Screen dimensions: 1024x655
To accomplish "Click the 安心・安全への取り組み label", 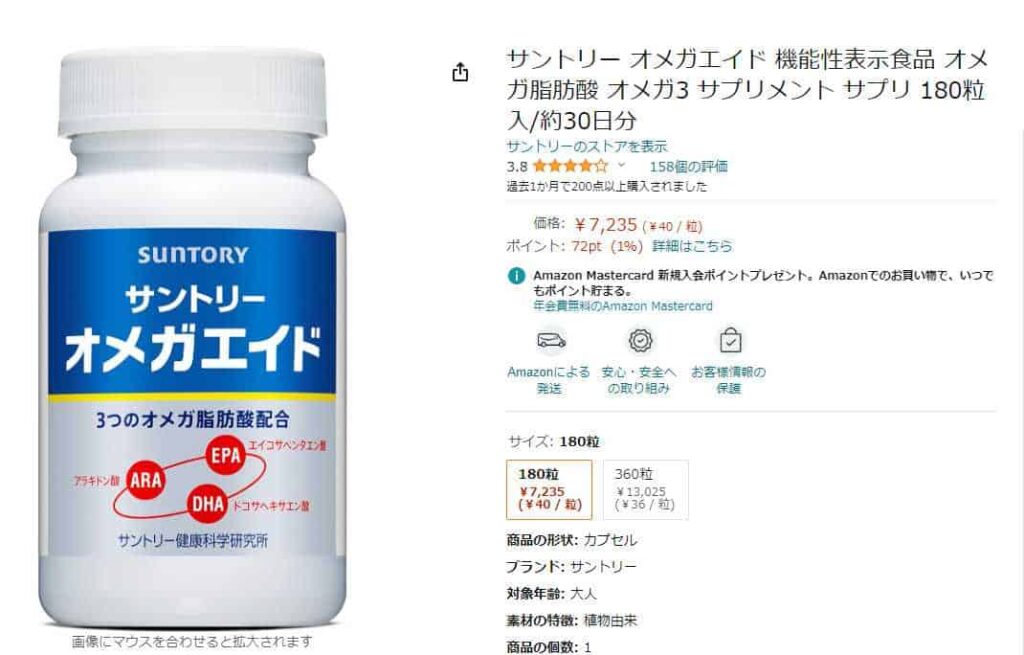I will (639, 380).
